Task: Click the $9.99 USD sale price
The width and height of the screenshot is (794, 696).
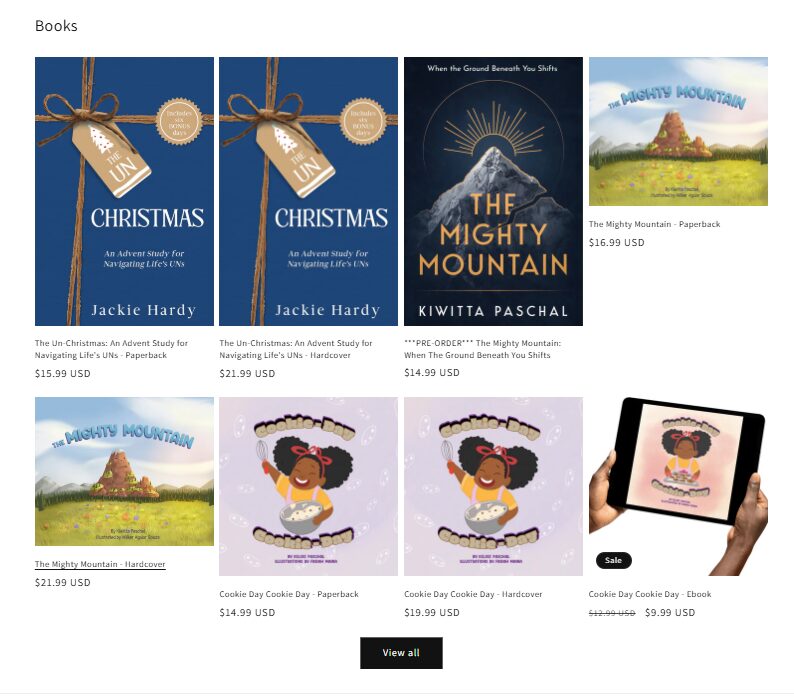Action: pos(670,612)
